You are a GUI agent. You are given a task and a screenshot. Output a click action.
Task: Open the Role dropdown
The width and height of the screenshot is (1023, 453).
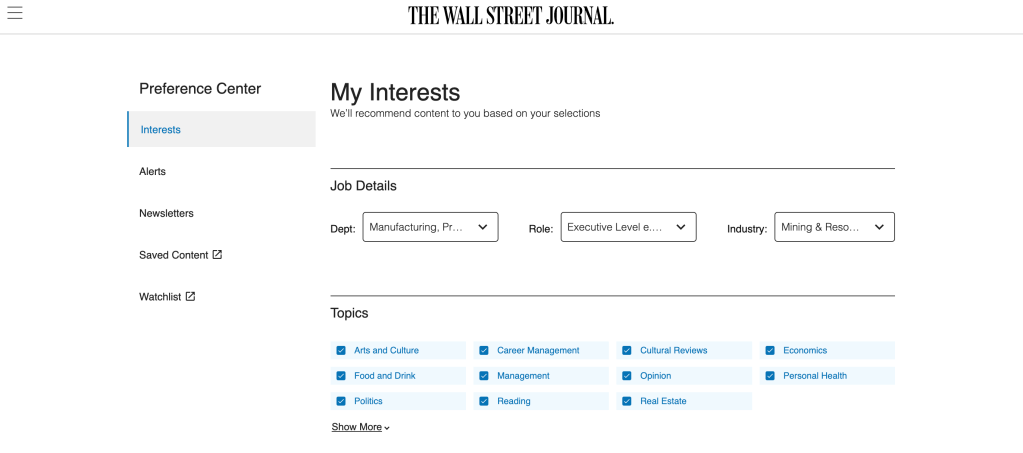point(628,227)
